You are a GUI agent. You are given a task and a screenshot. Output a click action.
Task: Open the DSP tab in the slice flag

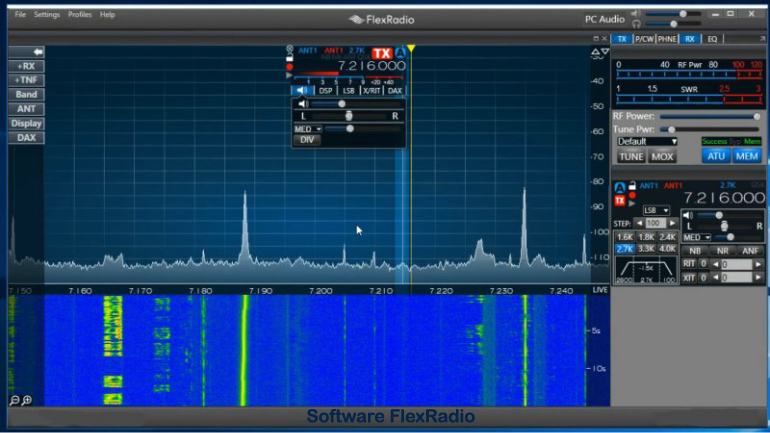click(x=326, y=90)
